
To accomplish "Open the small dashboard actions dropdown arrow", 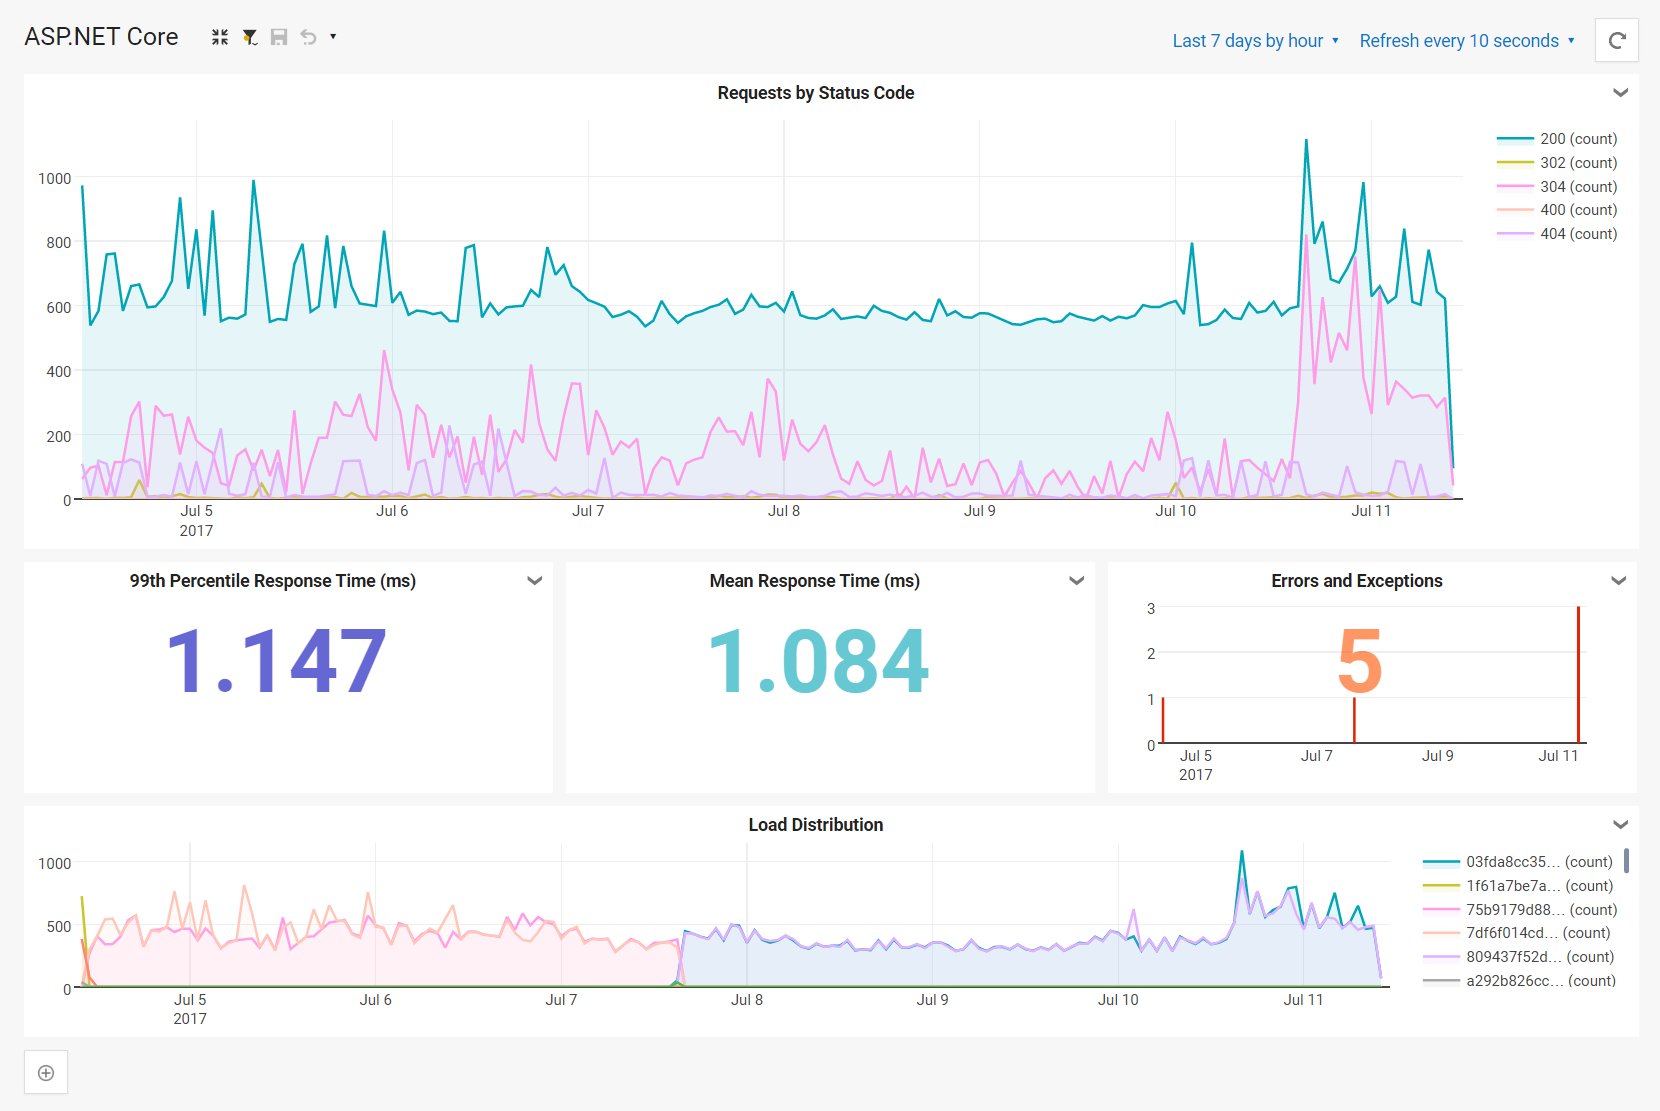I will click(333, 37).
